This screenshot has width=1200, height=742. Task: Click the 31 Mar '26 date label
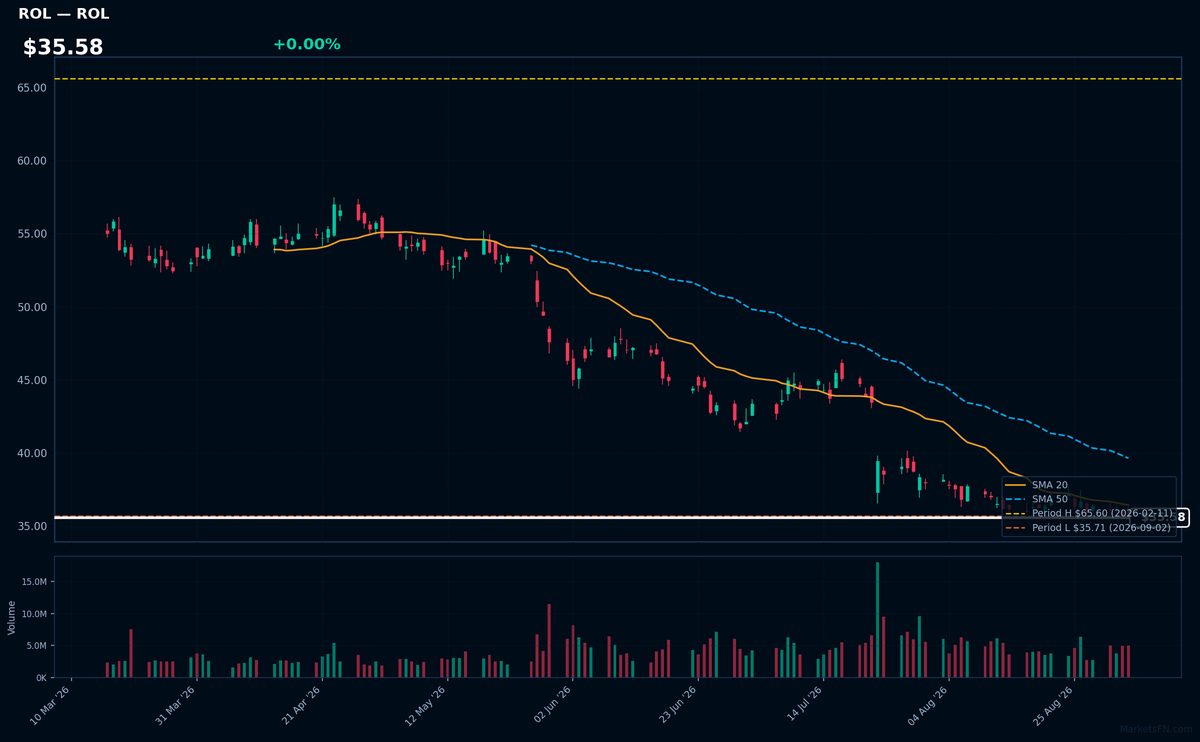pyautogui.click(x=176, y=705)
